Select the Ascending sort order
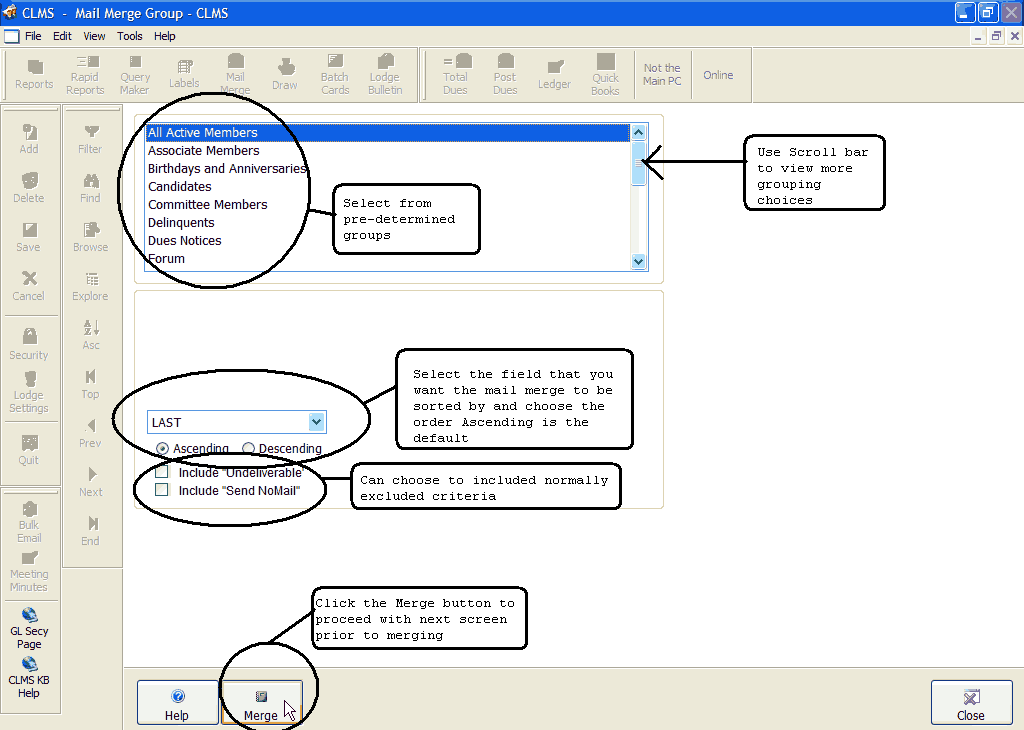 coord(163,449)
